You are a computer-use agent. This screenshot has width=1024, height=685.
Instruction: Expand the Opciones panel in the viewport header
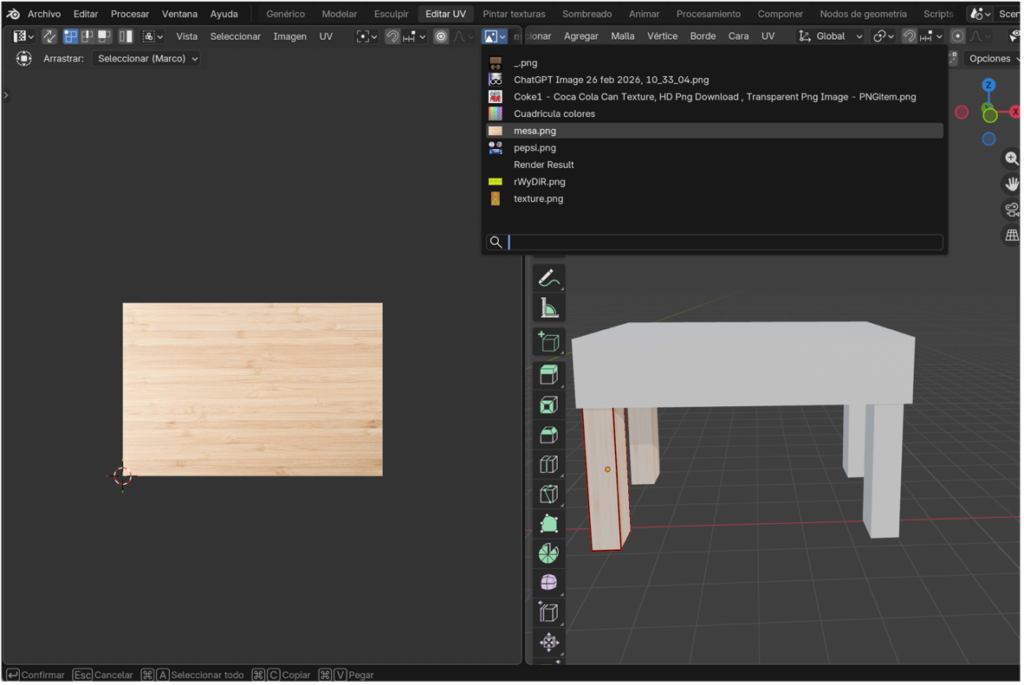pyautogui.click(x=990, y=58)
